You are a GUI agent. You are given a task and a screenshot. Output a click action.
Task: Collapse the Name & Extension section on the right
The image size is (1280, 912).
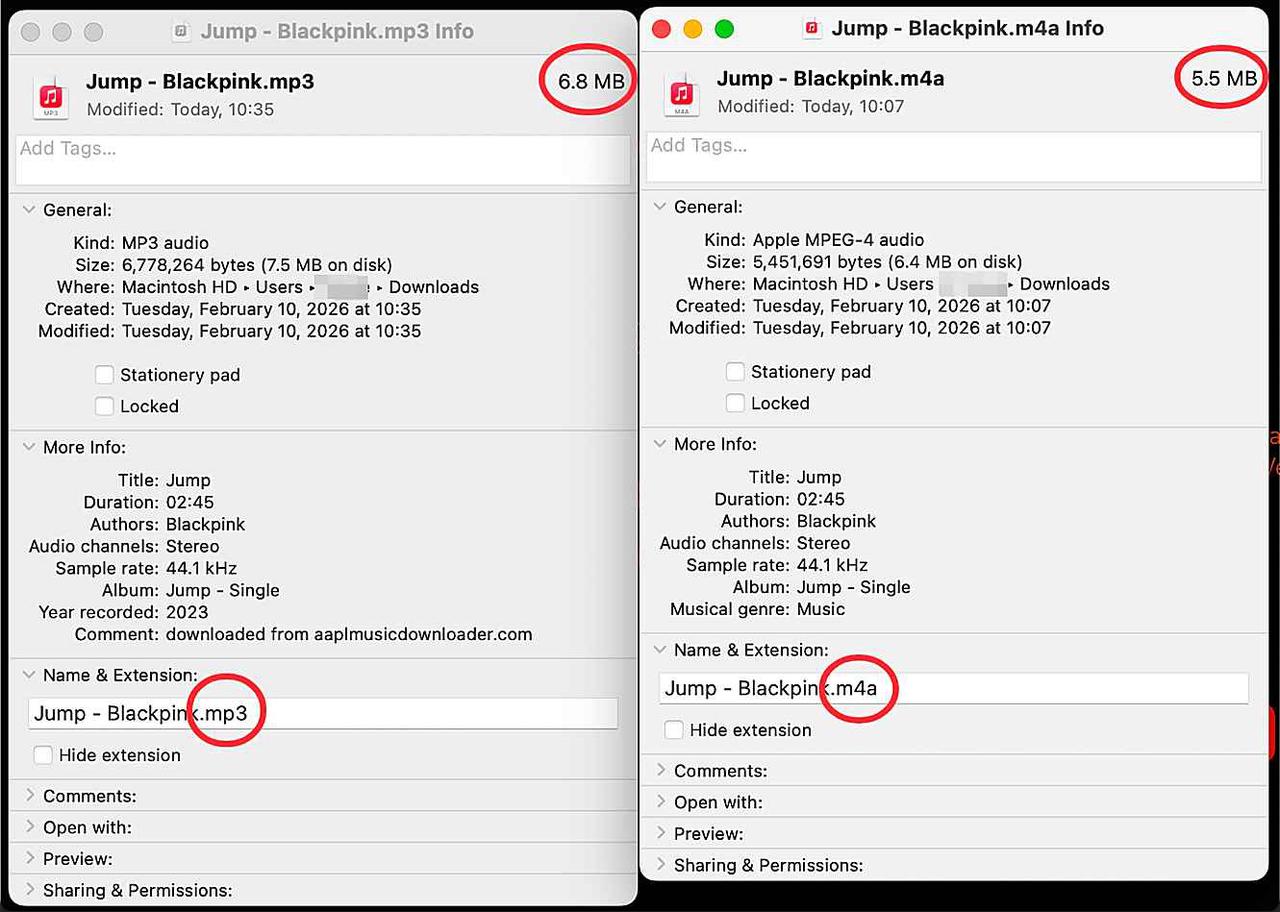(660, 650)
